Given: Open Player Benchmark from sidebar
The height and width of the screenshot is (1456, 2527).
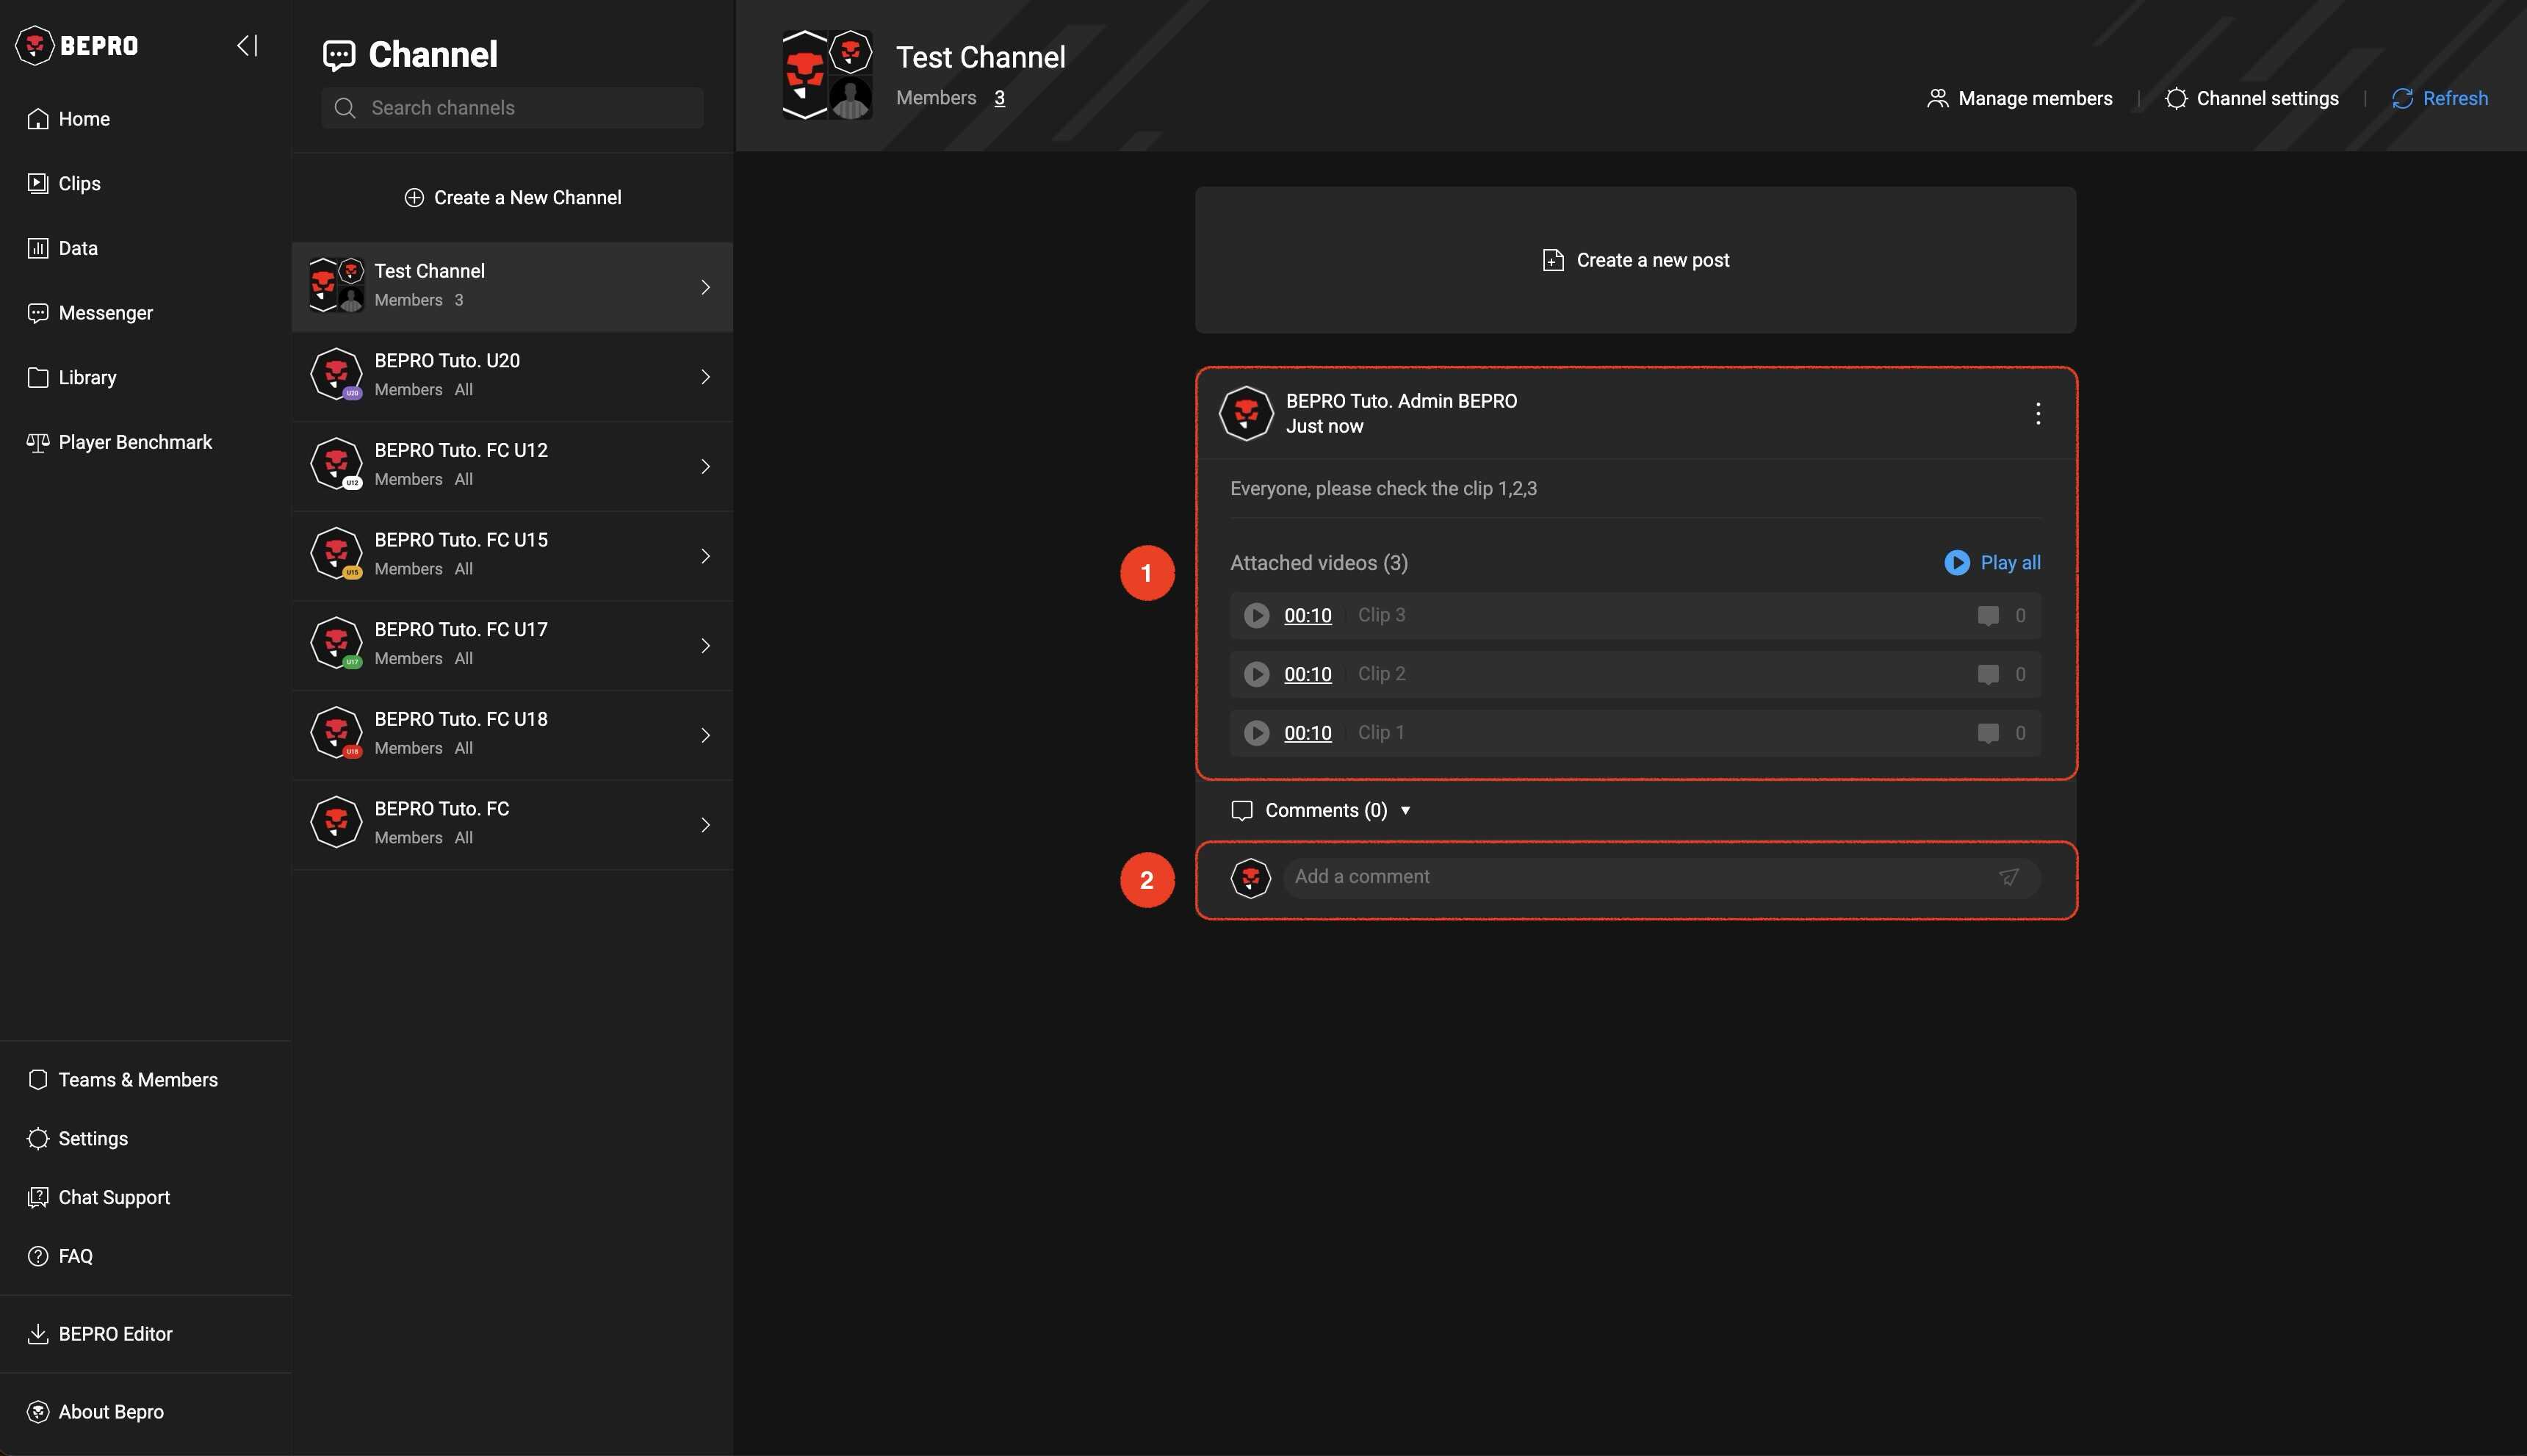Looking at the screenshot, I should click(135, 442).
